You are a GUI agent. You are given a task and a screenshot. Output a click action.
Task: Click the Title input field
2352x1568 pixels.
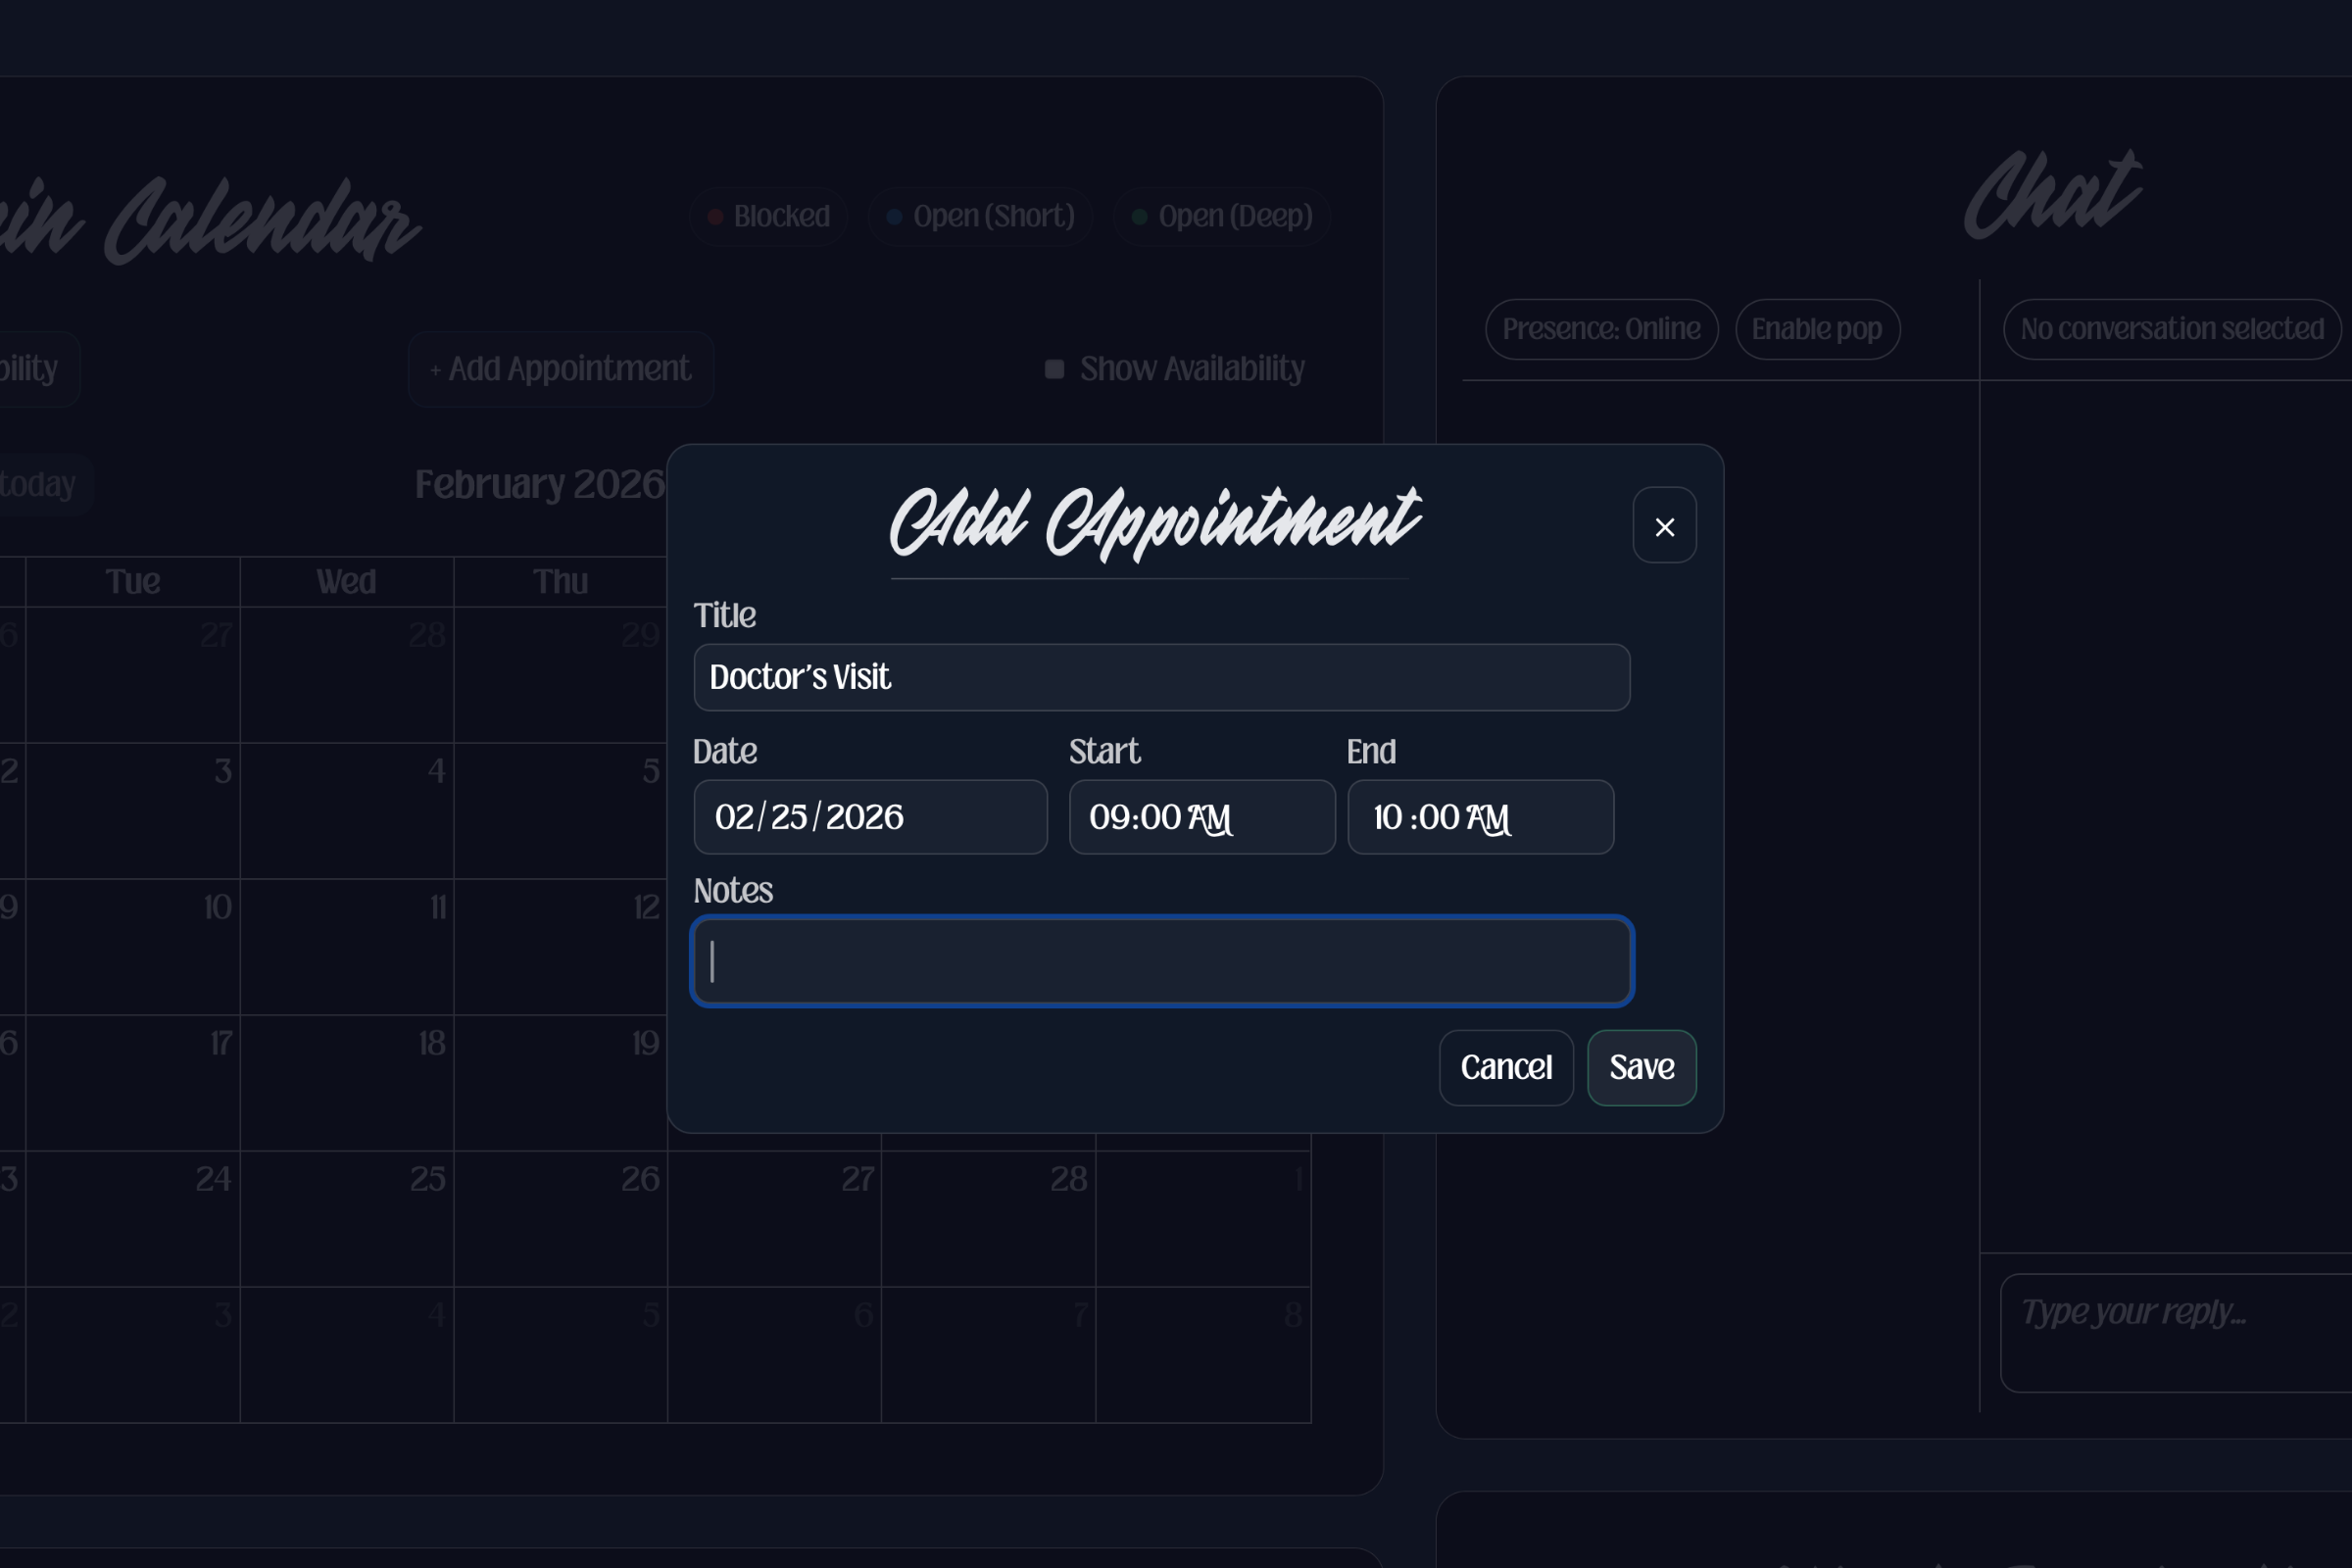[1161, 677]
